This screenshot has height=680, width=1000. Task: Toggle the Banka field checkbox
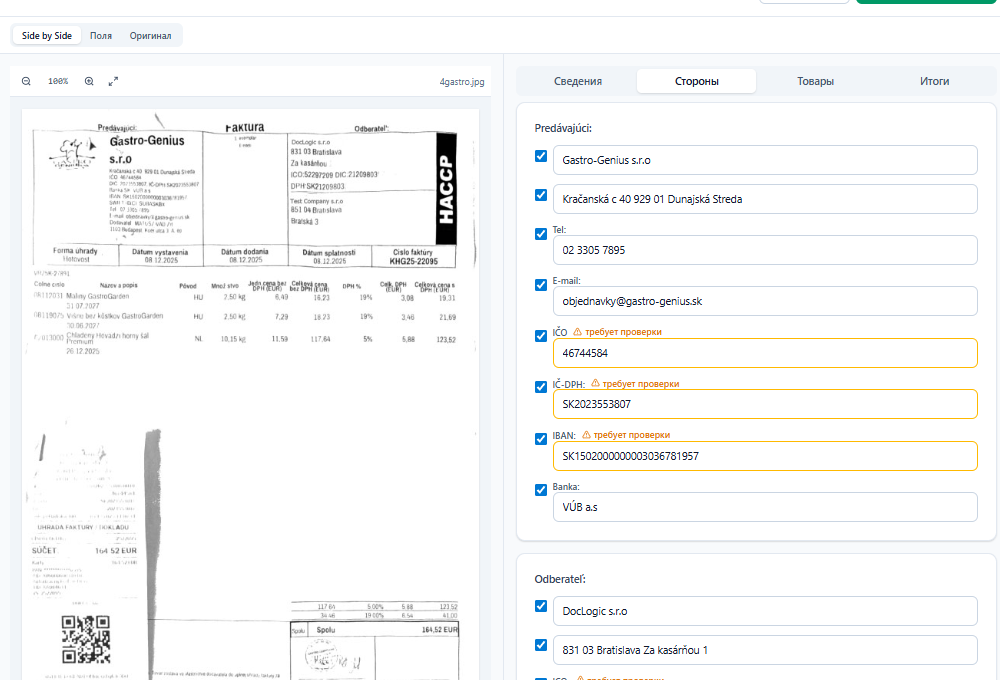tap(541, 490)
